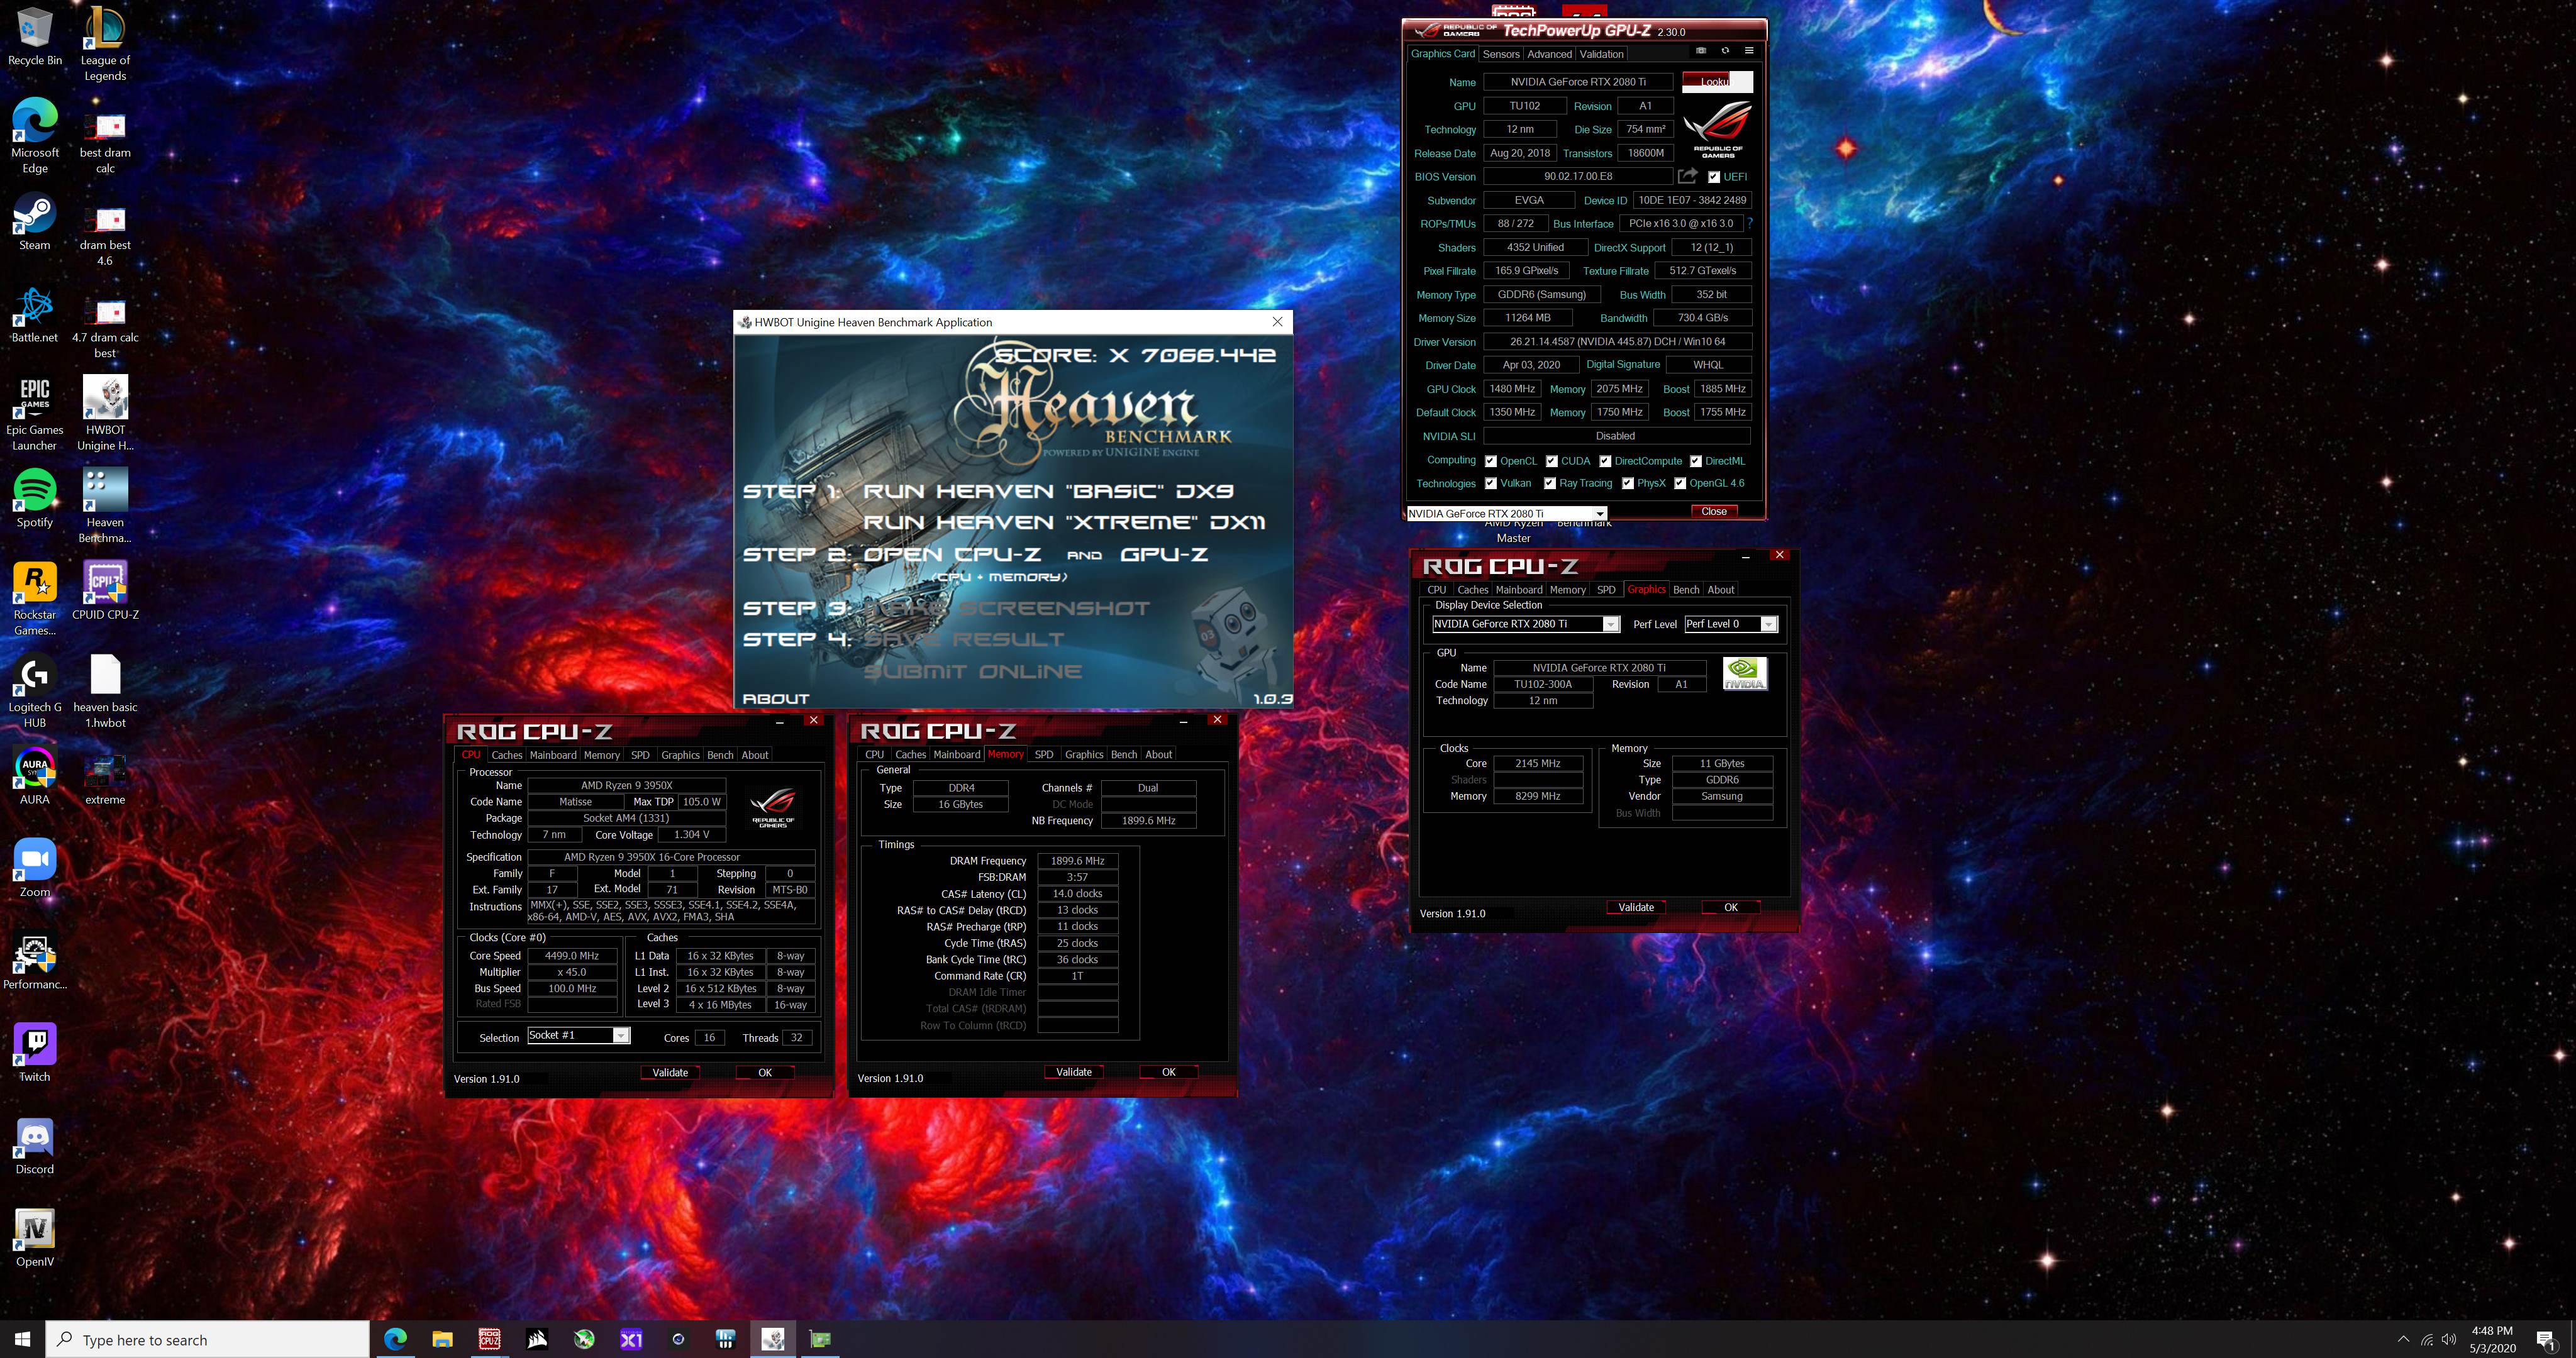Toggle the OpenGL 4.6 checkbox in GPU-Z
The width and height of the screenshot is (2576, 1358).
pos(1680,483)
